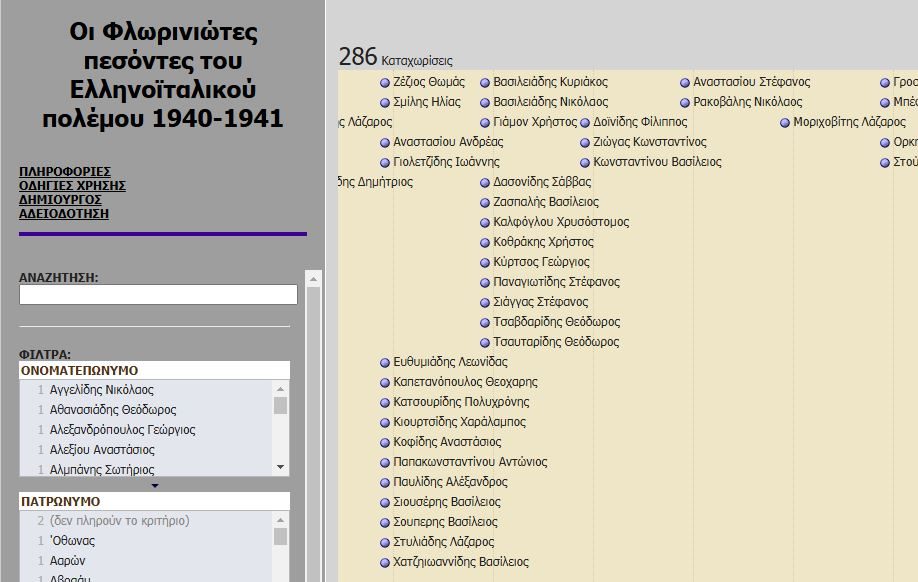
Task: Select the Αθανασιάδης Θεόδωρος filter value
Action: (x=112, y=410)
